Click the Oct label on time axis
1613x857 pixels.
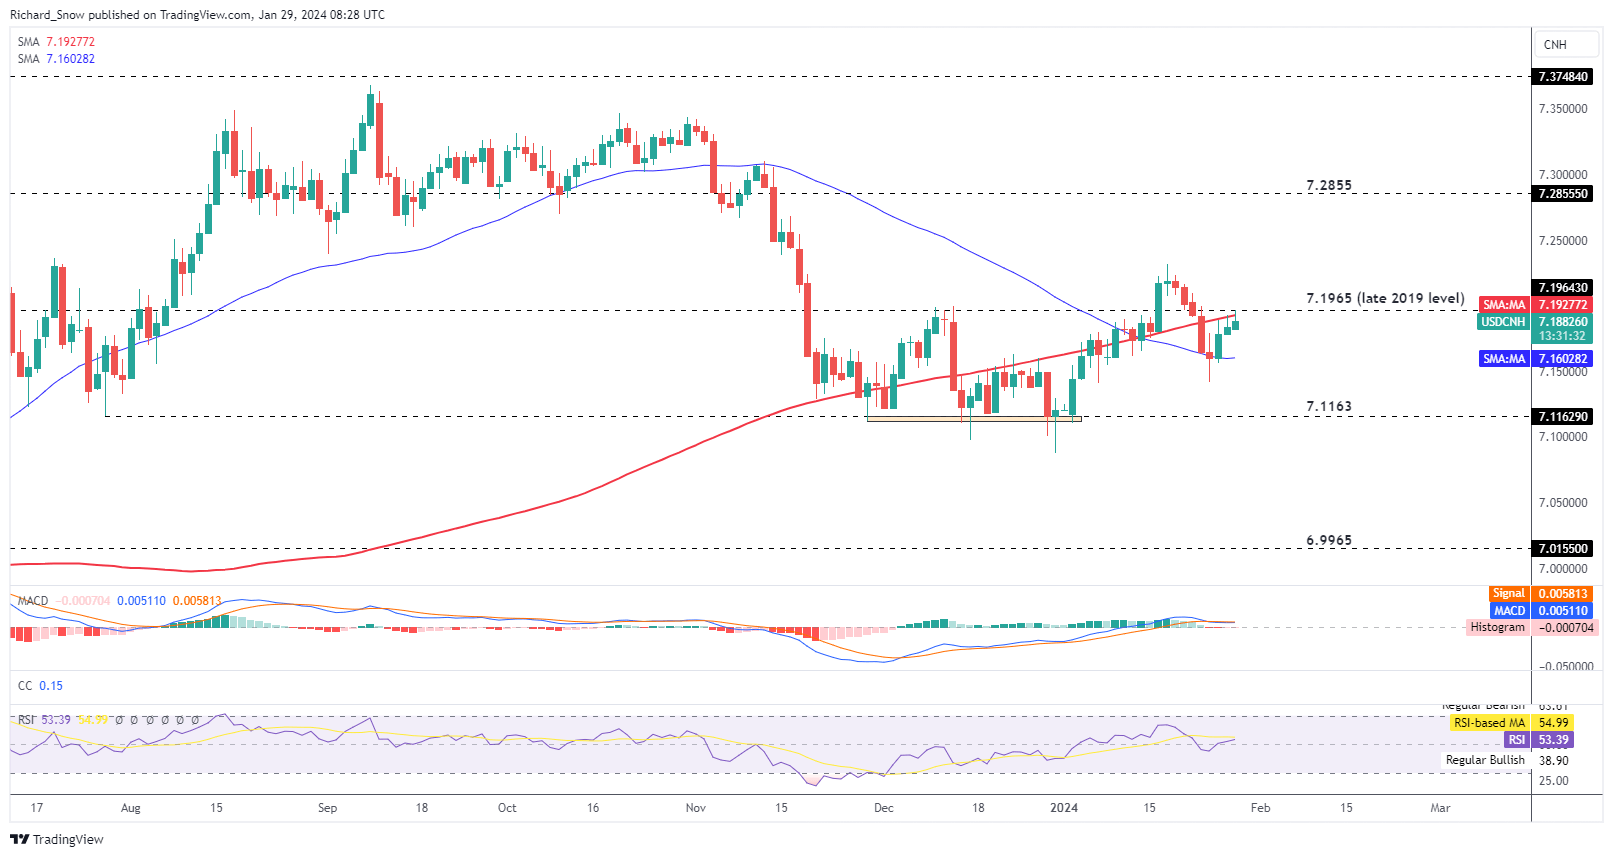click(x=507, y=808)
